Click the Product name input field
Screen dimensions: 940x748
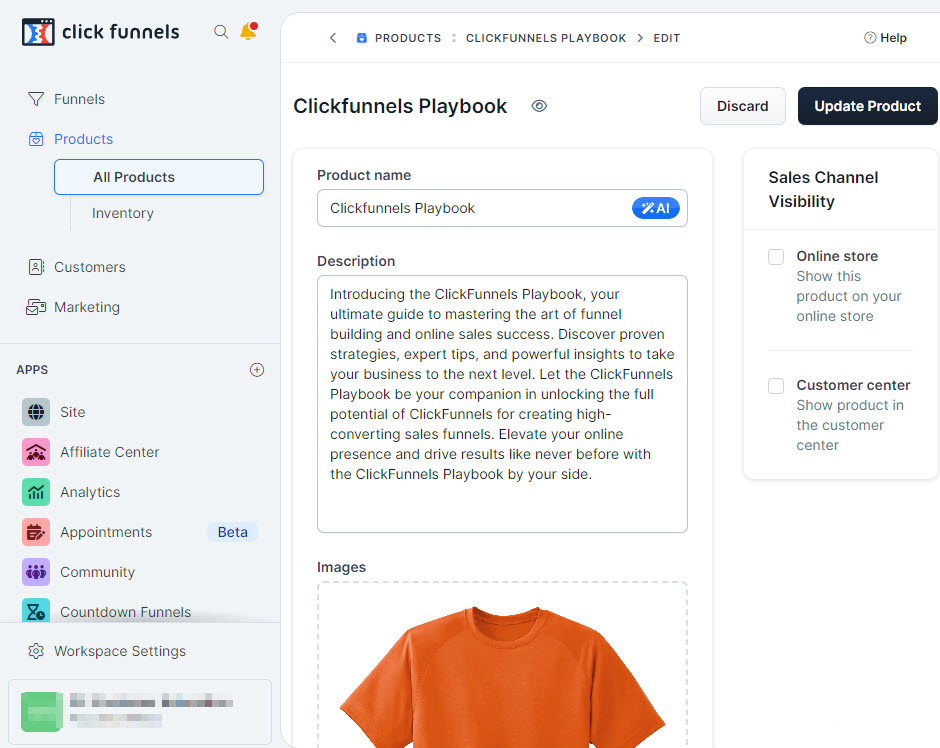(502, 208)
